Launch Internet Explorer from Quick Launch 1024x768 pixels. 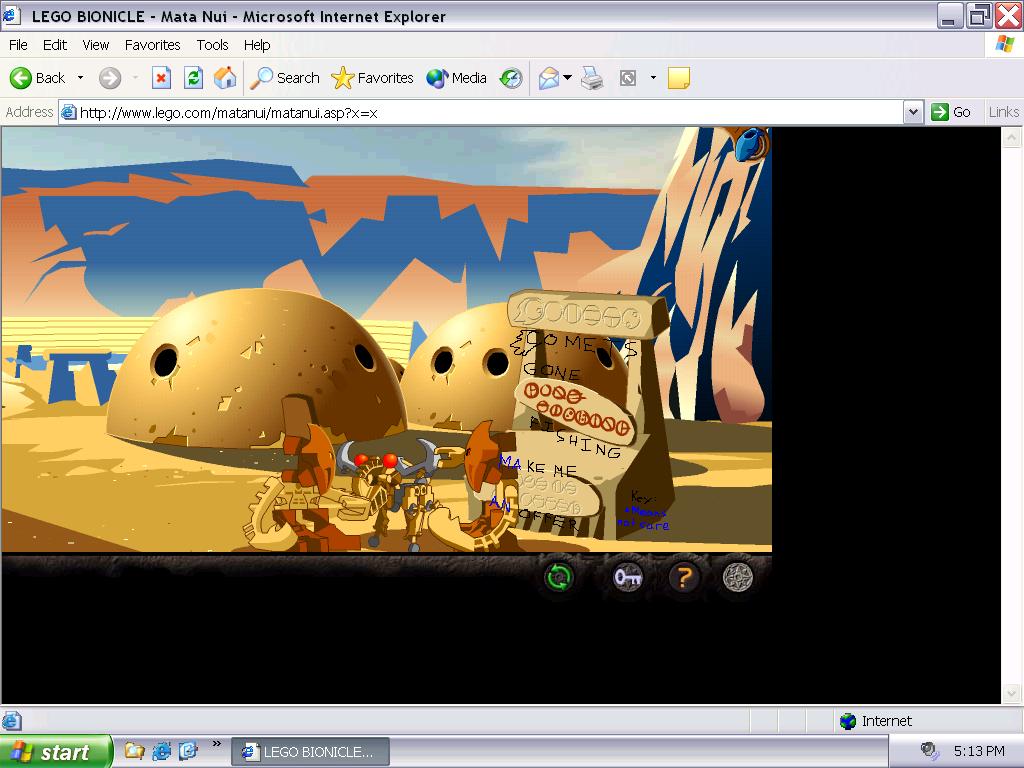[161, 752]
